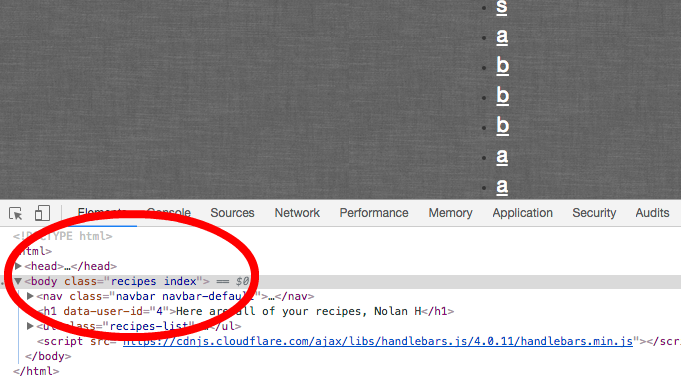The height and width of the screenshot is (385, 681).
Task: Open the Performance tab
Action: (x=374, y=213)
